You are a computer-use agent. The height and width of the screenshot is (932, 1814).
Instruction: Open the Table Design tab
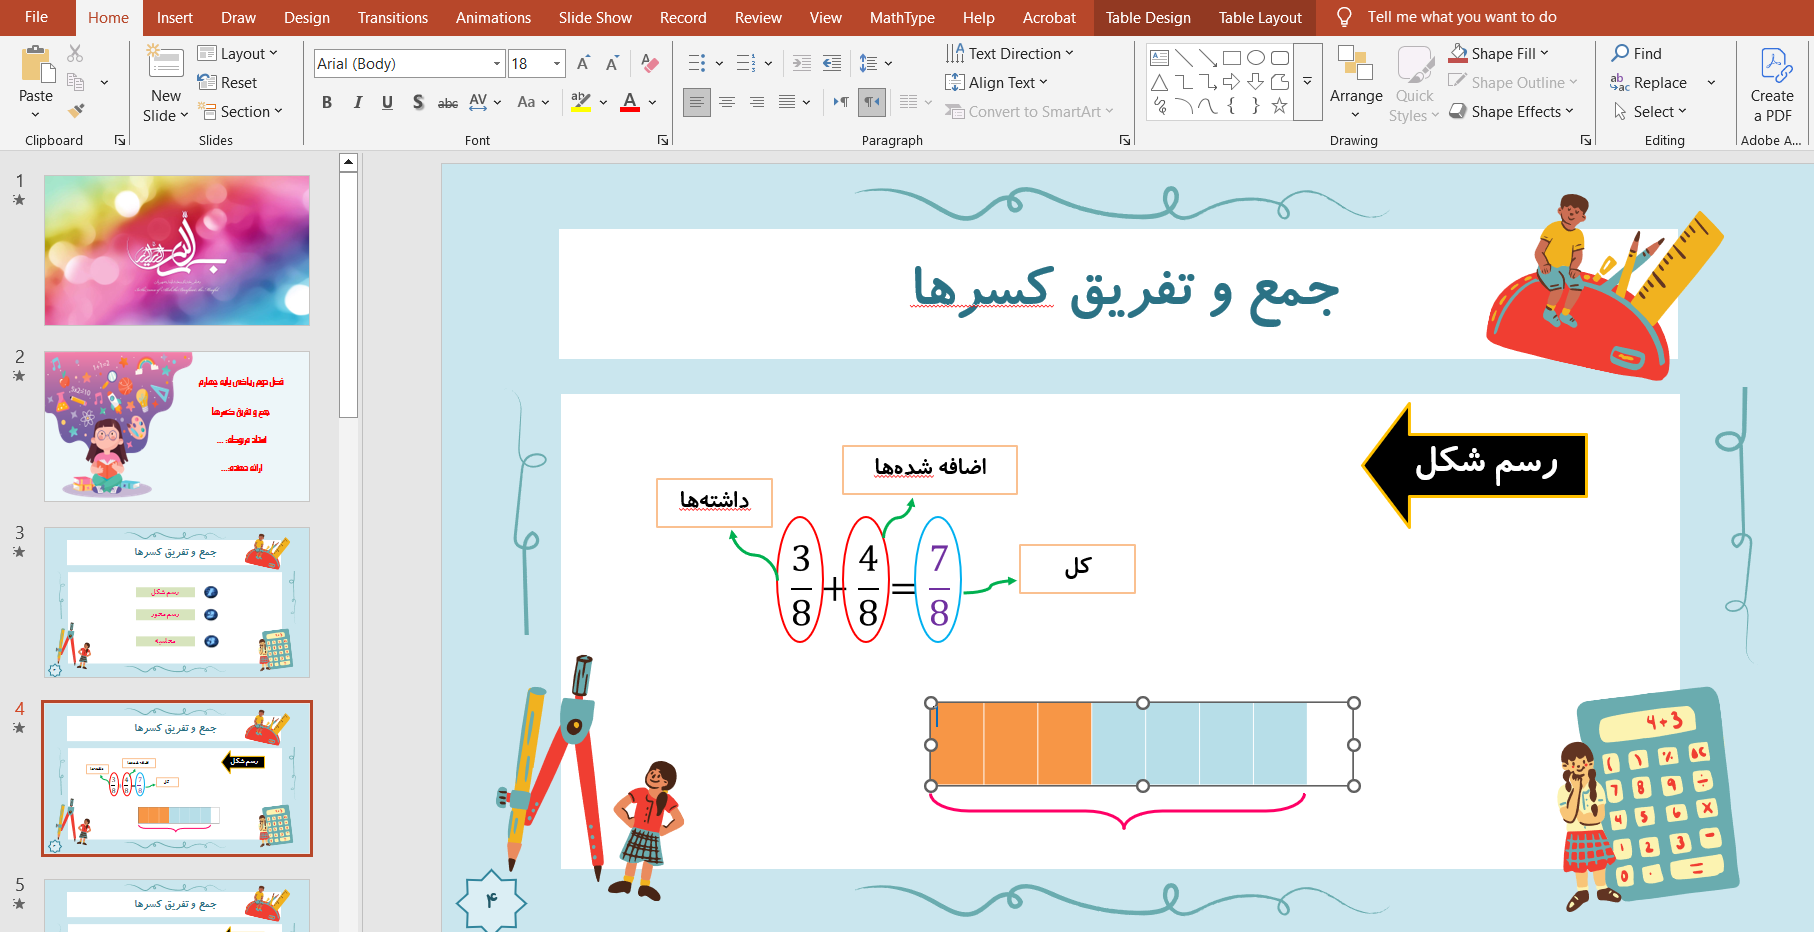[x=1147, y=18]
